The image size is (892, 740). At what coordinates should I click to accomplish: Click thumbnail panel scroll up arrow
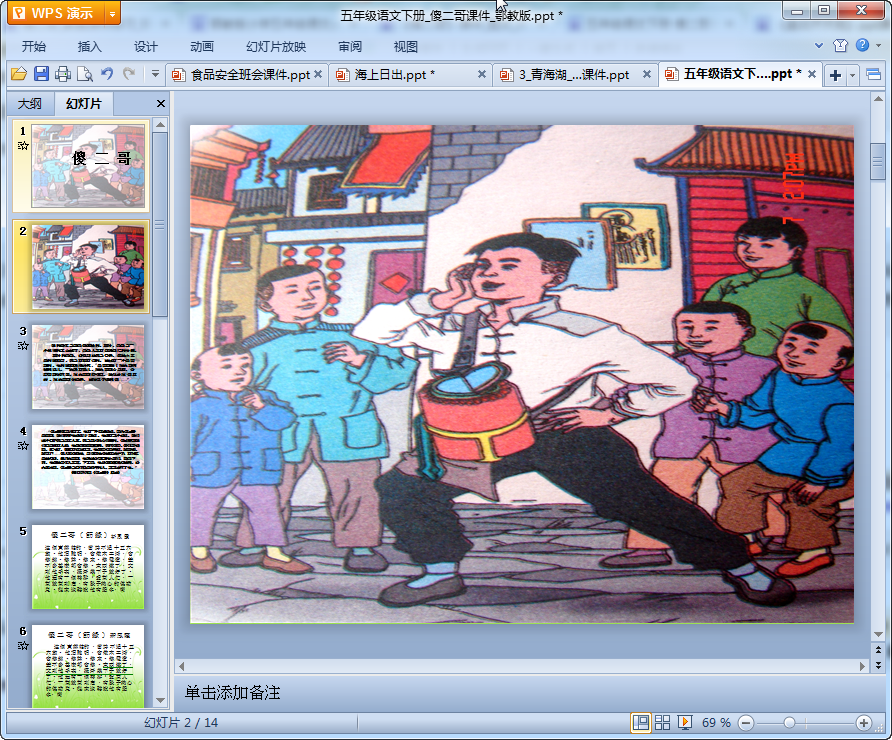pyautogui.click(x=160, y=125)
